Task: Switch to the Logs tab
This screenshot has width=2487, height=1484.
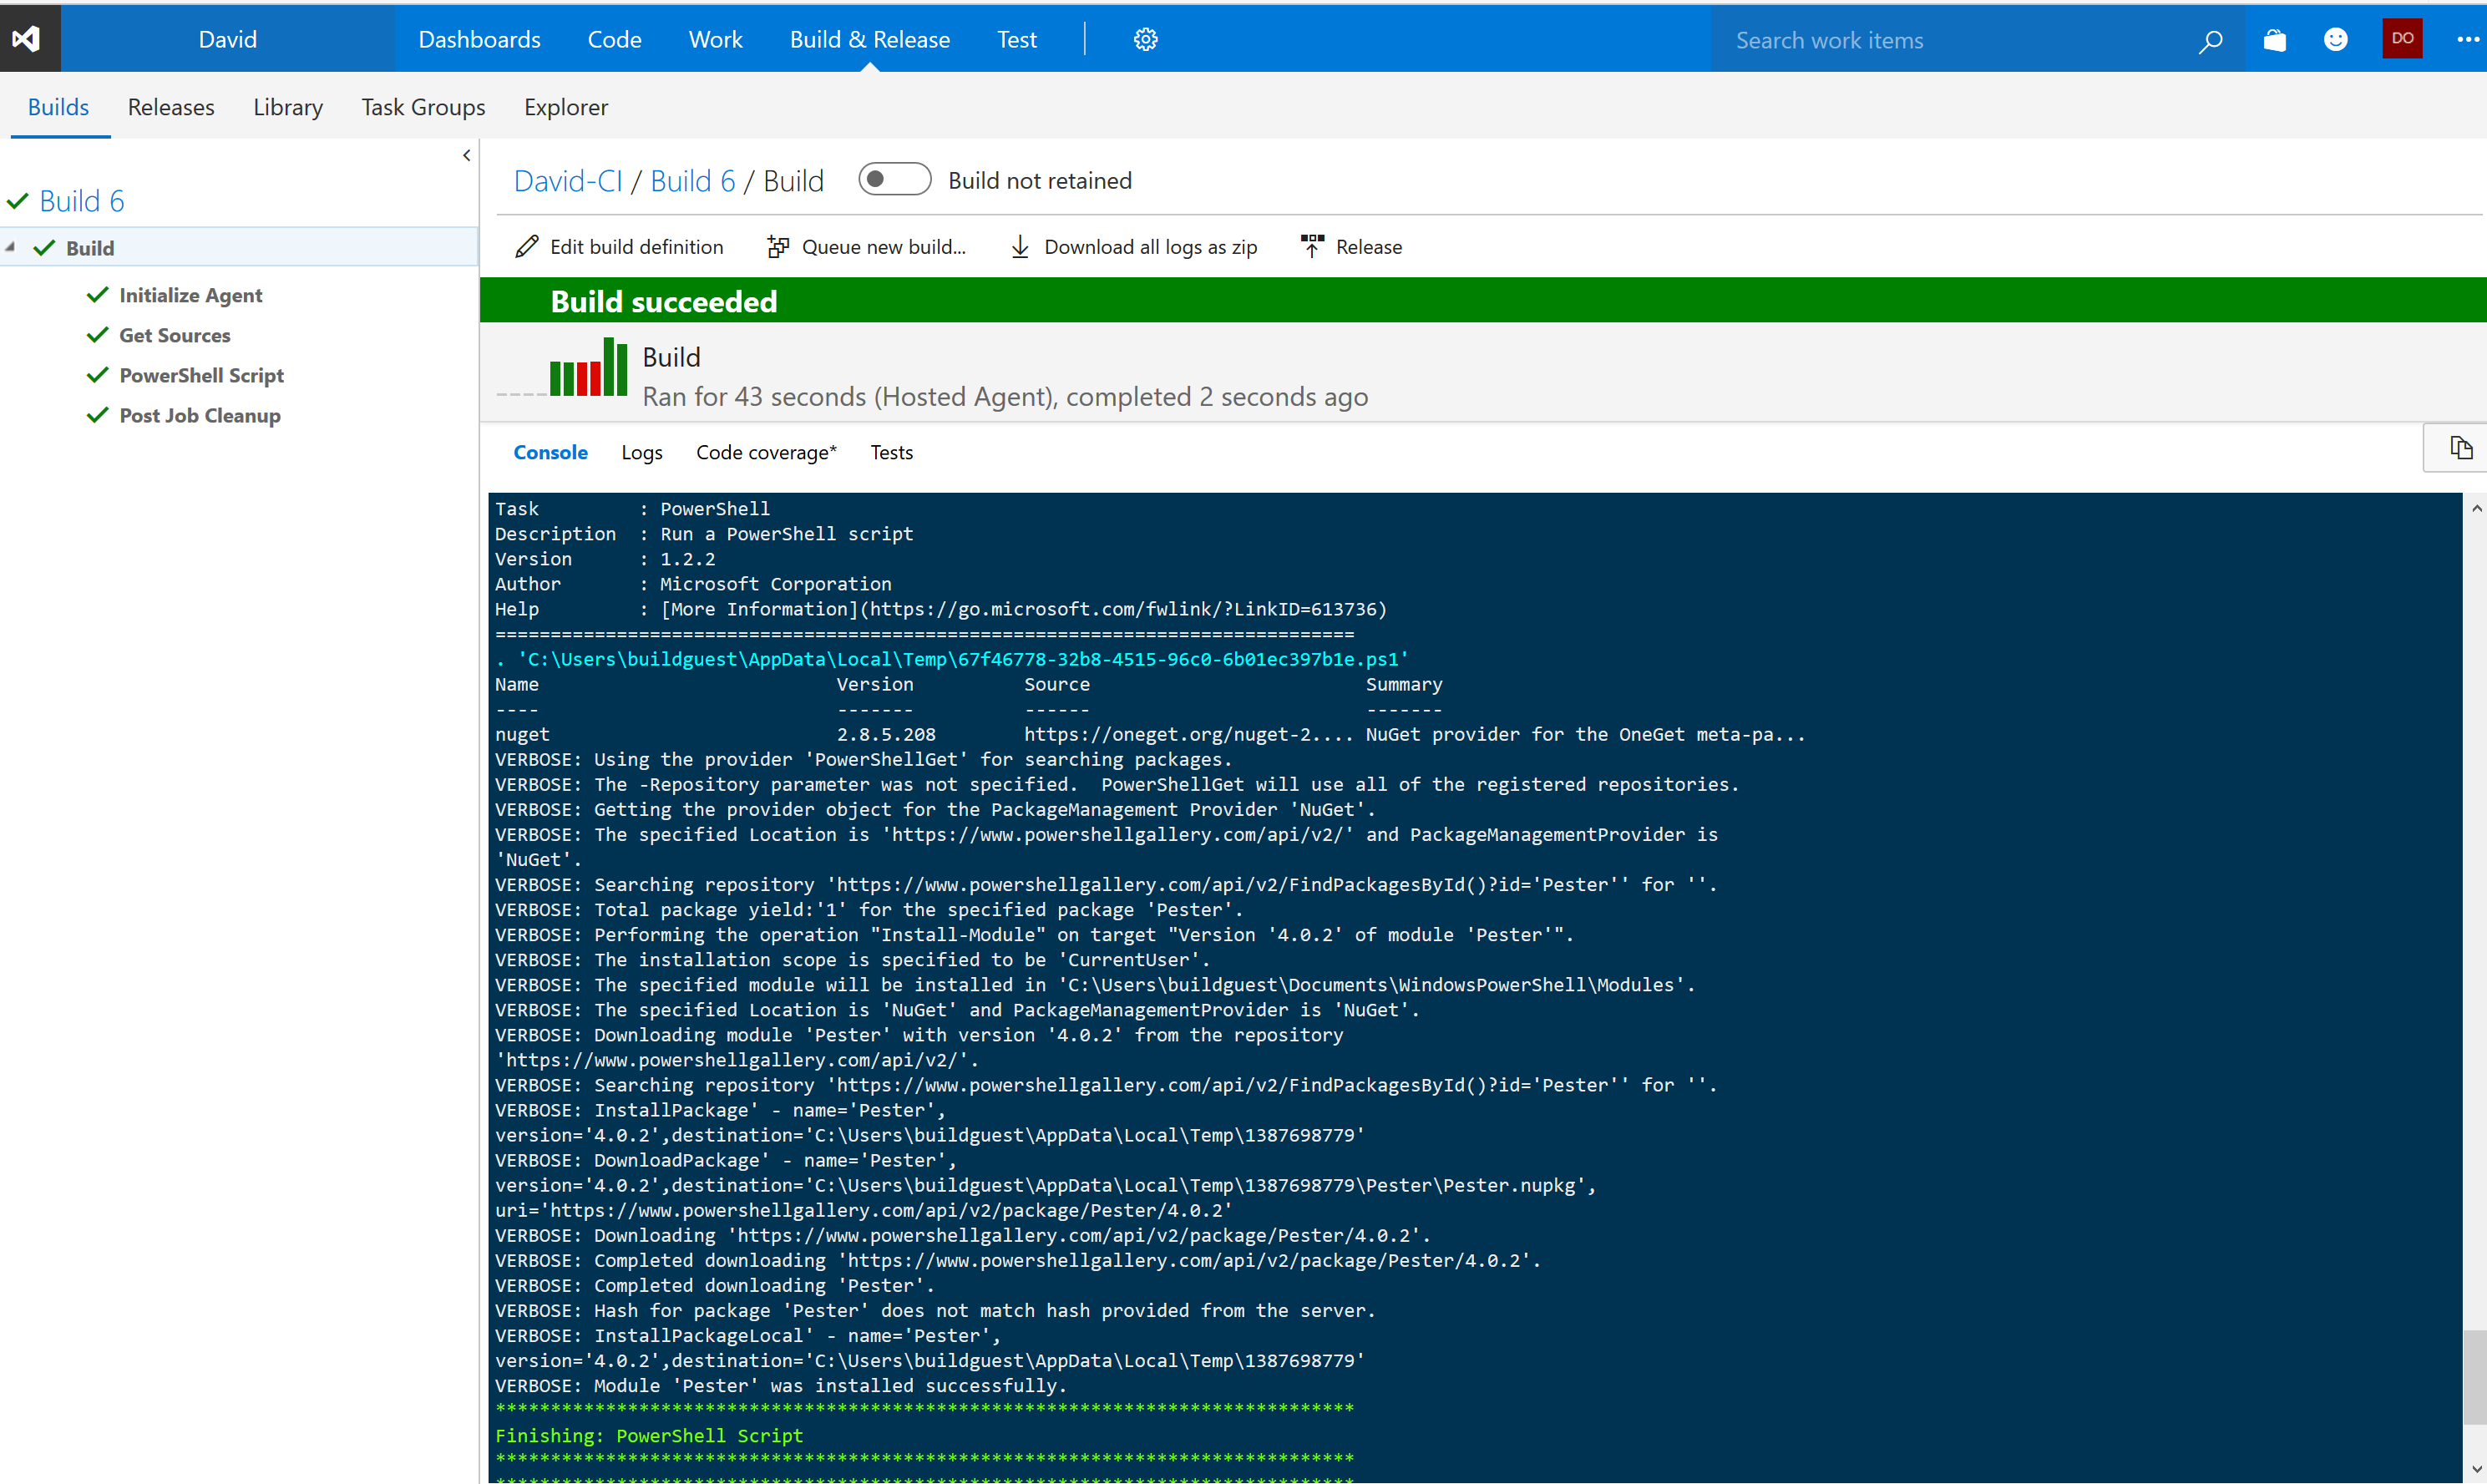Action: pyautogui.click(x=641, y=452)
